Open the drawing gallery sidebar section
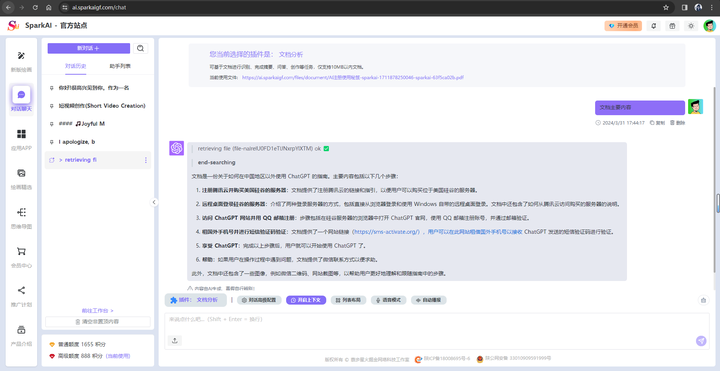Viewport: 720px width, 371px height. coord(21,179)
